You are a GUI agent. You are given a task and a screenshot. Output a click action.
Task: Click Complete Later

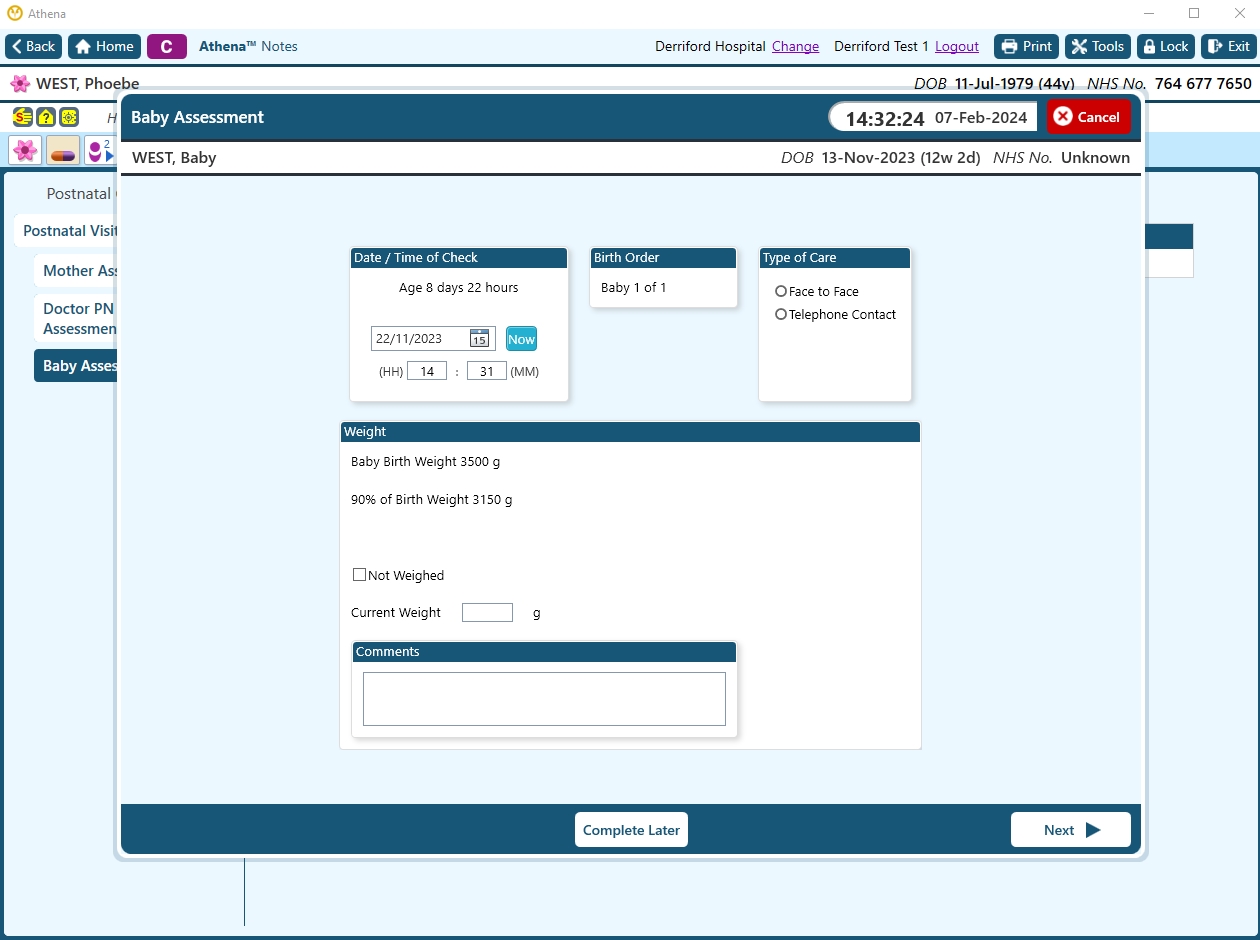click(631, 830)
